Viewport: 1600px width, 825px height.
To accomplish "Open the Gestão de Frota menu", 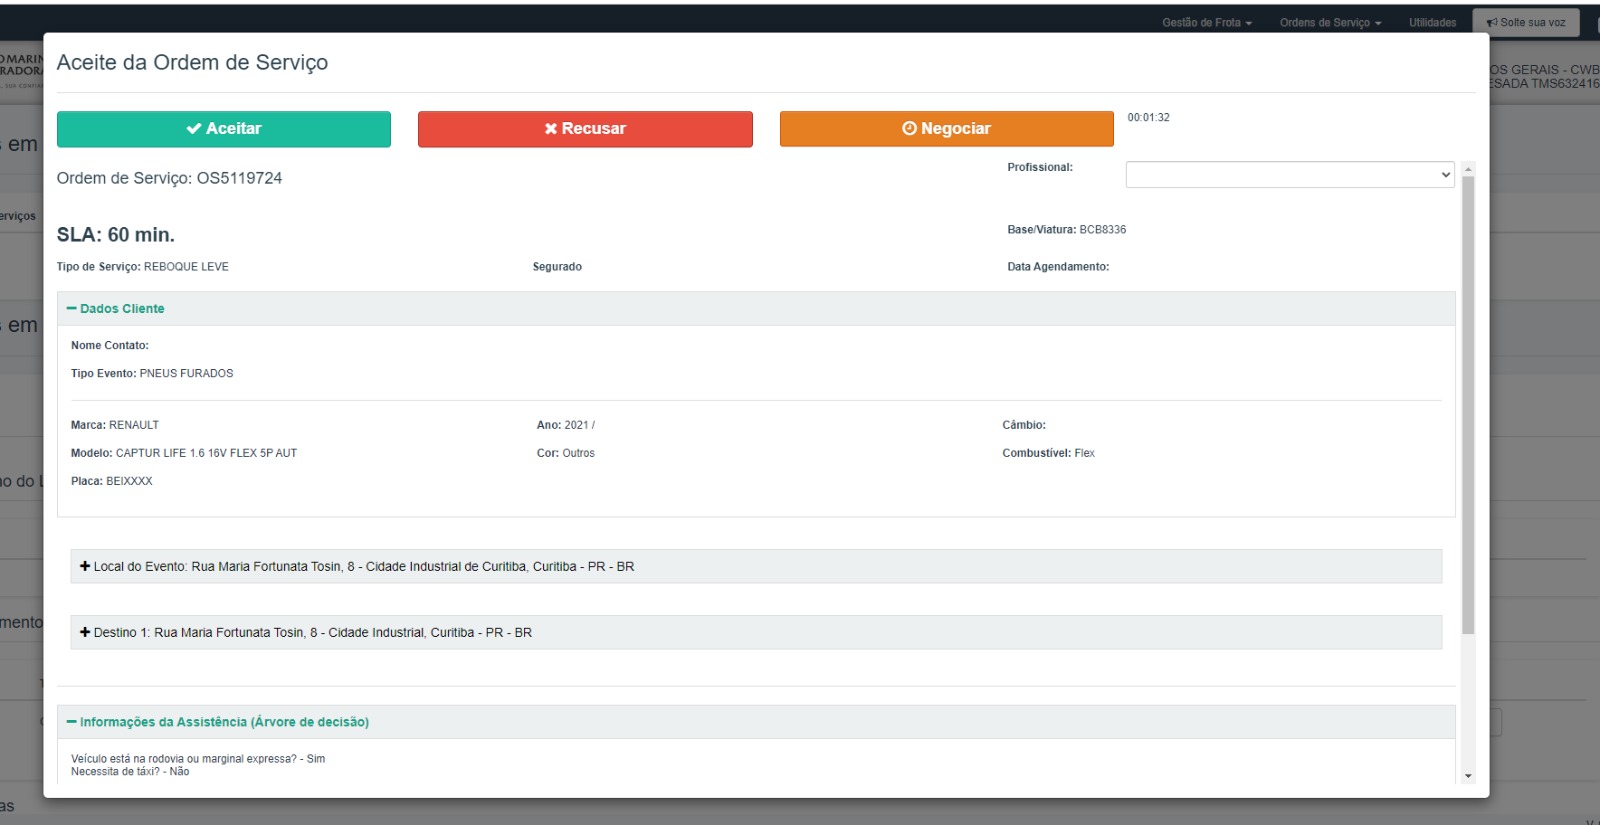I will (1206, 23).
